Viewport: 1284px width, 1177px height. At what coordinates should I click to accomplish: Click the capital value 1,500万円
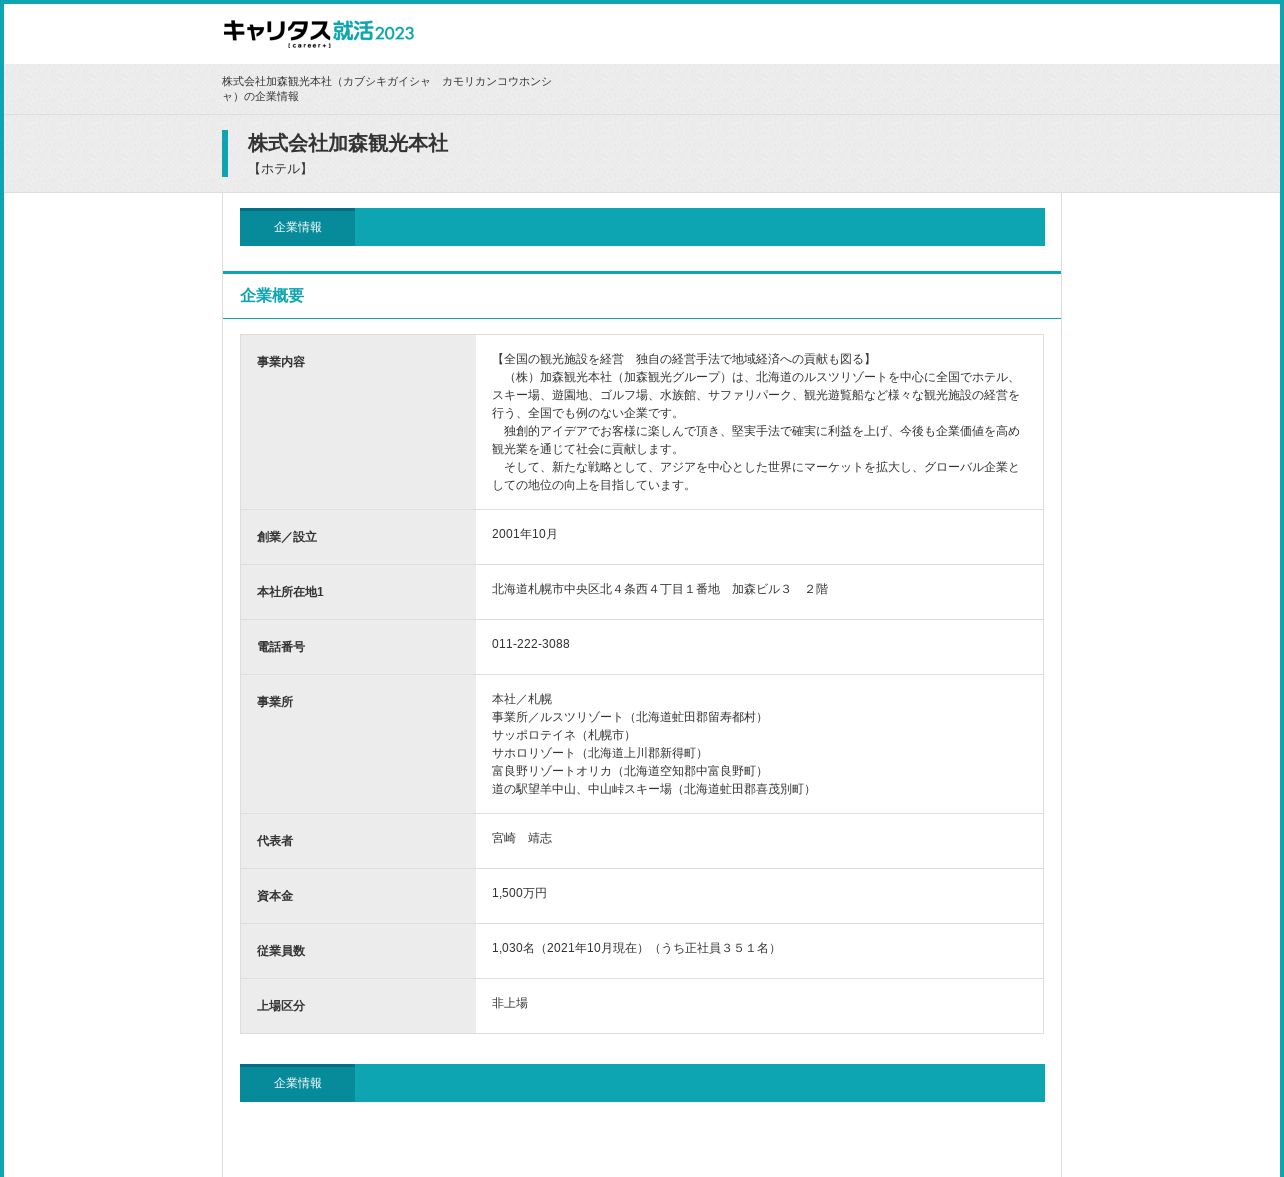520,893
